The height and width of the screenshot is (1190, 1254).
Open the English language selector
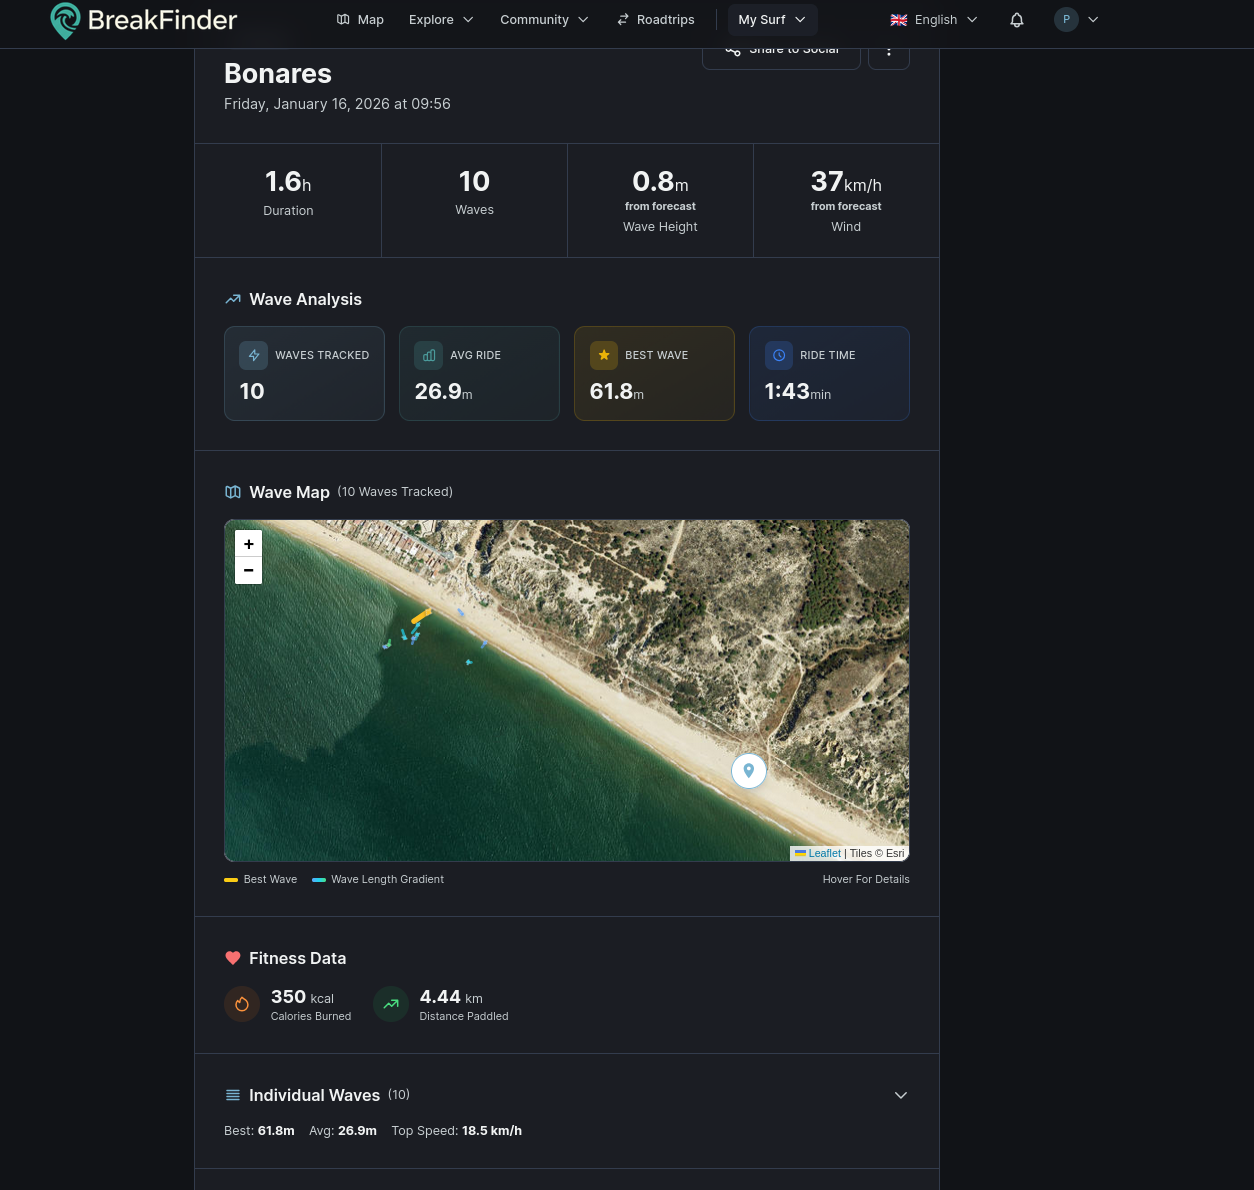[x=933, y=19]
